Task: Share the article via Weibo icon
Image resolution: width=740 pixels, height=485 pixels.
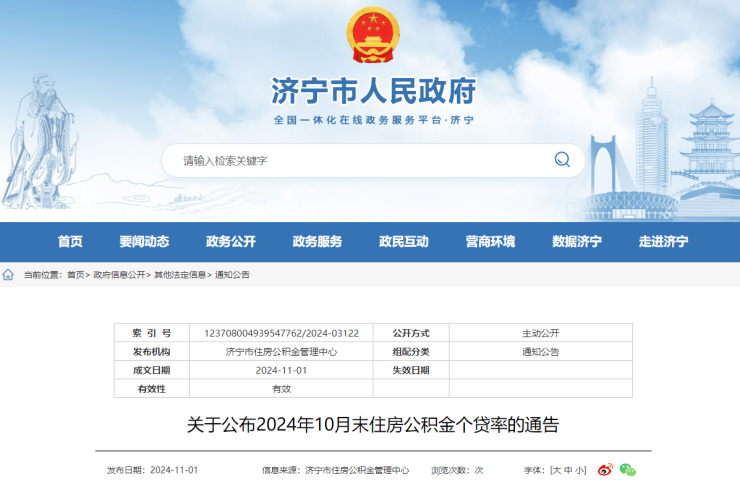Action: pos(605,469)
